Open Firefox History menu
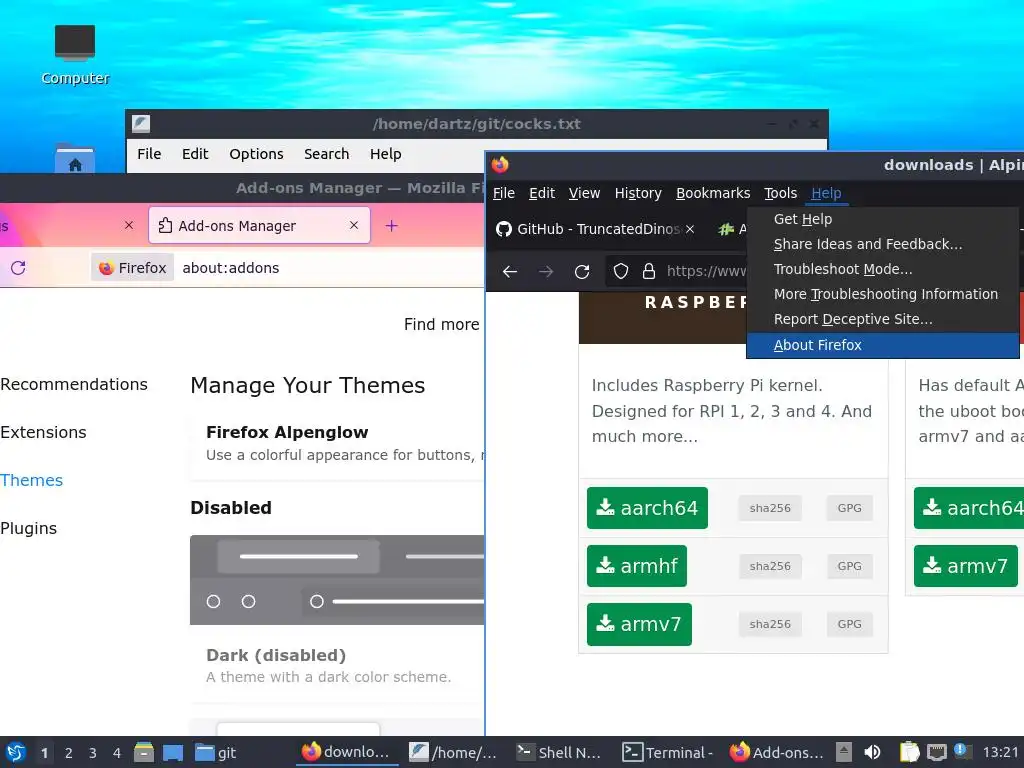The width and height of the screenshot is (1024, 768). coord(638,193)
